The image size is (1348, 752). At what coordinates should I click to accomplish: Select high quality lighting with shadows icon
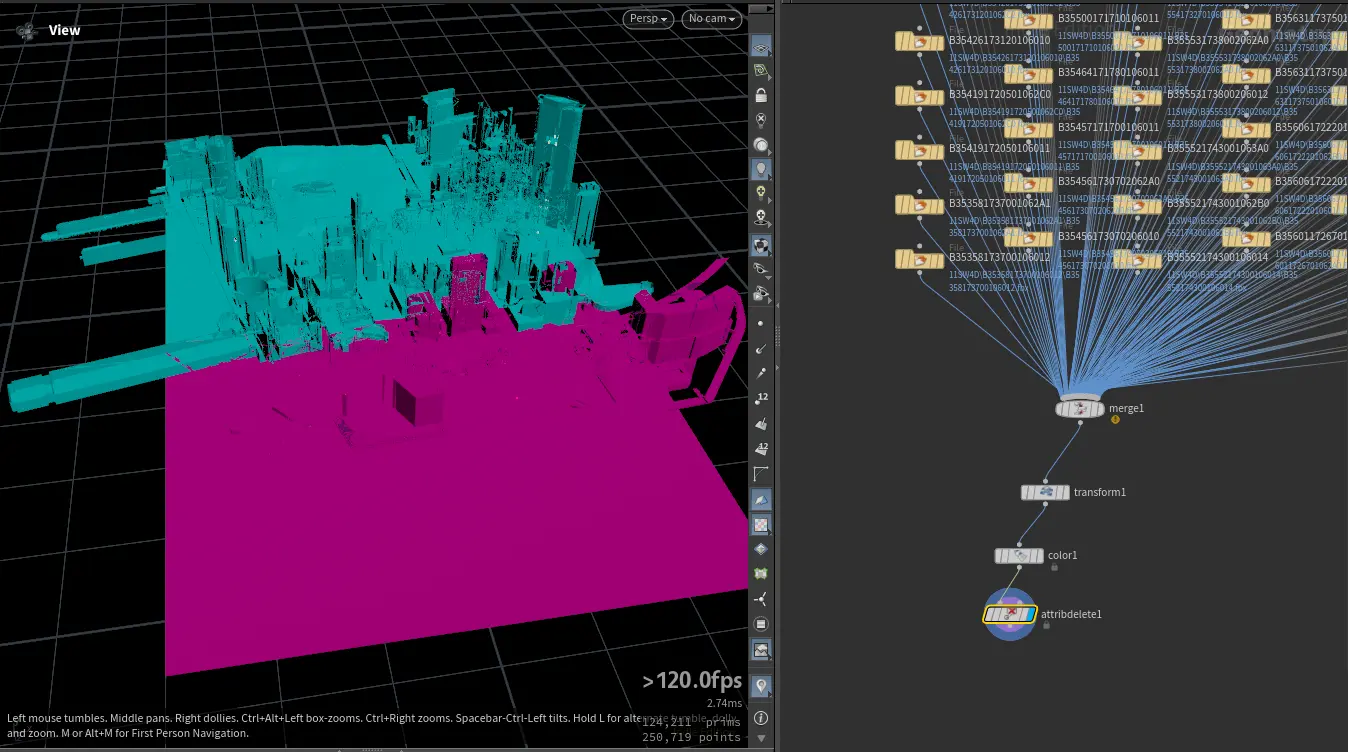point(761,218)
